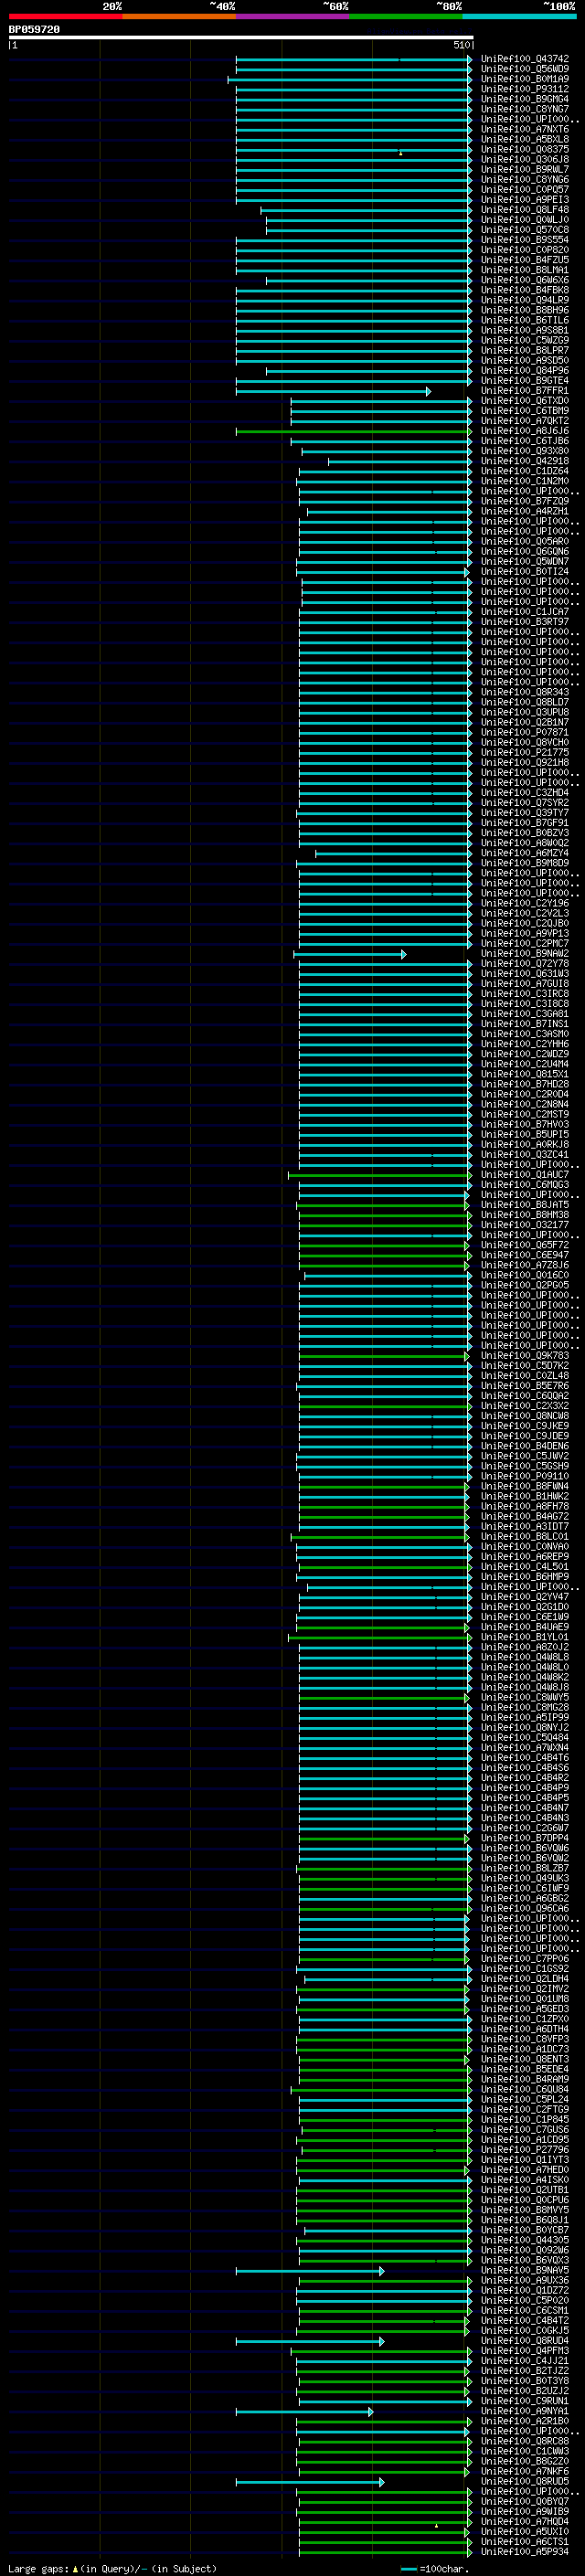Click the yellow gap triangle in the legend
Viewport: 585px width, 2576px height.
click(x=75, y=2569)
